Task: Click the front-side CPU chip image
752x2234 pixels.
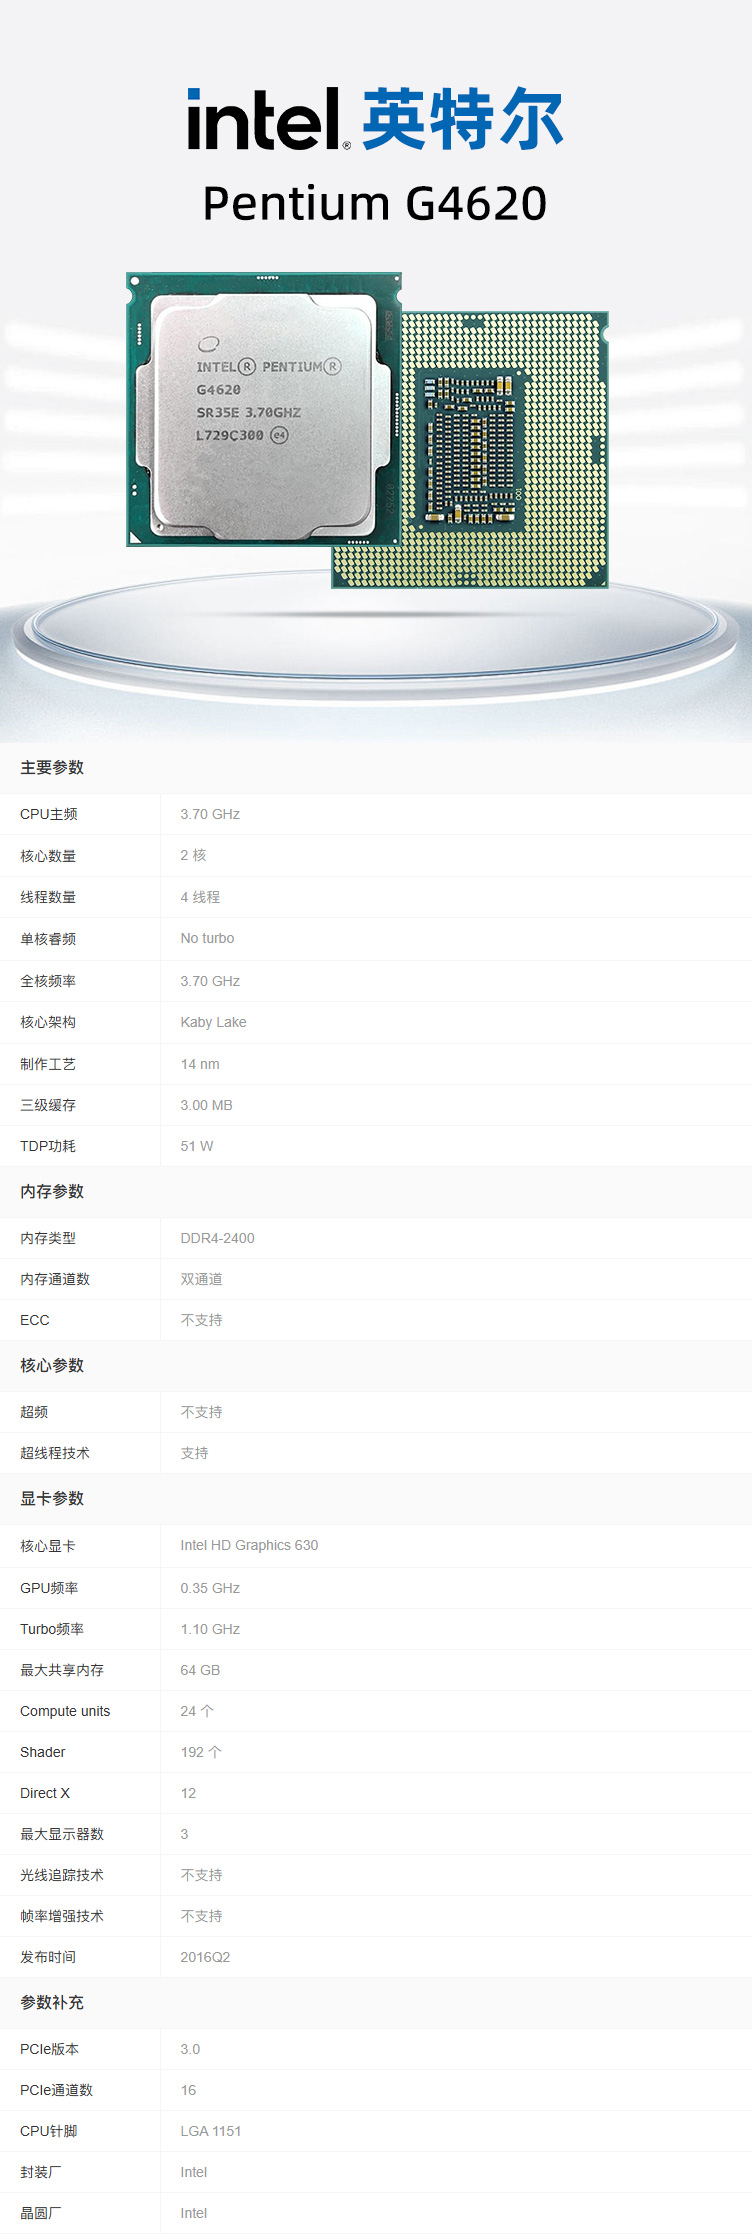Action: click(264, 409)
